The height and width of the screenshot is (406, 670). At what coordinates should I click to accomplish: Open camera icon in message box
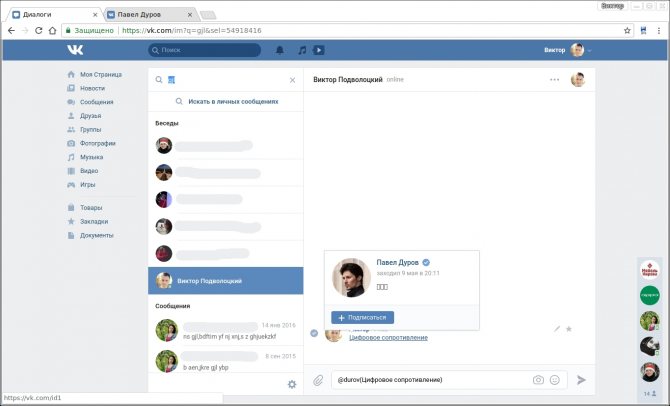point(538,380)
